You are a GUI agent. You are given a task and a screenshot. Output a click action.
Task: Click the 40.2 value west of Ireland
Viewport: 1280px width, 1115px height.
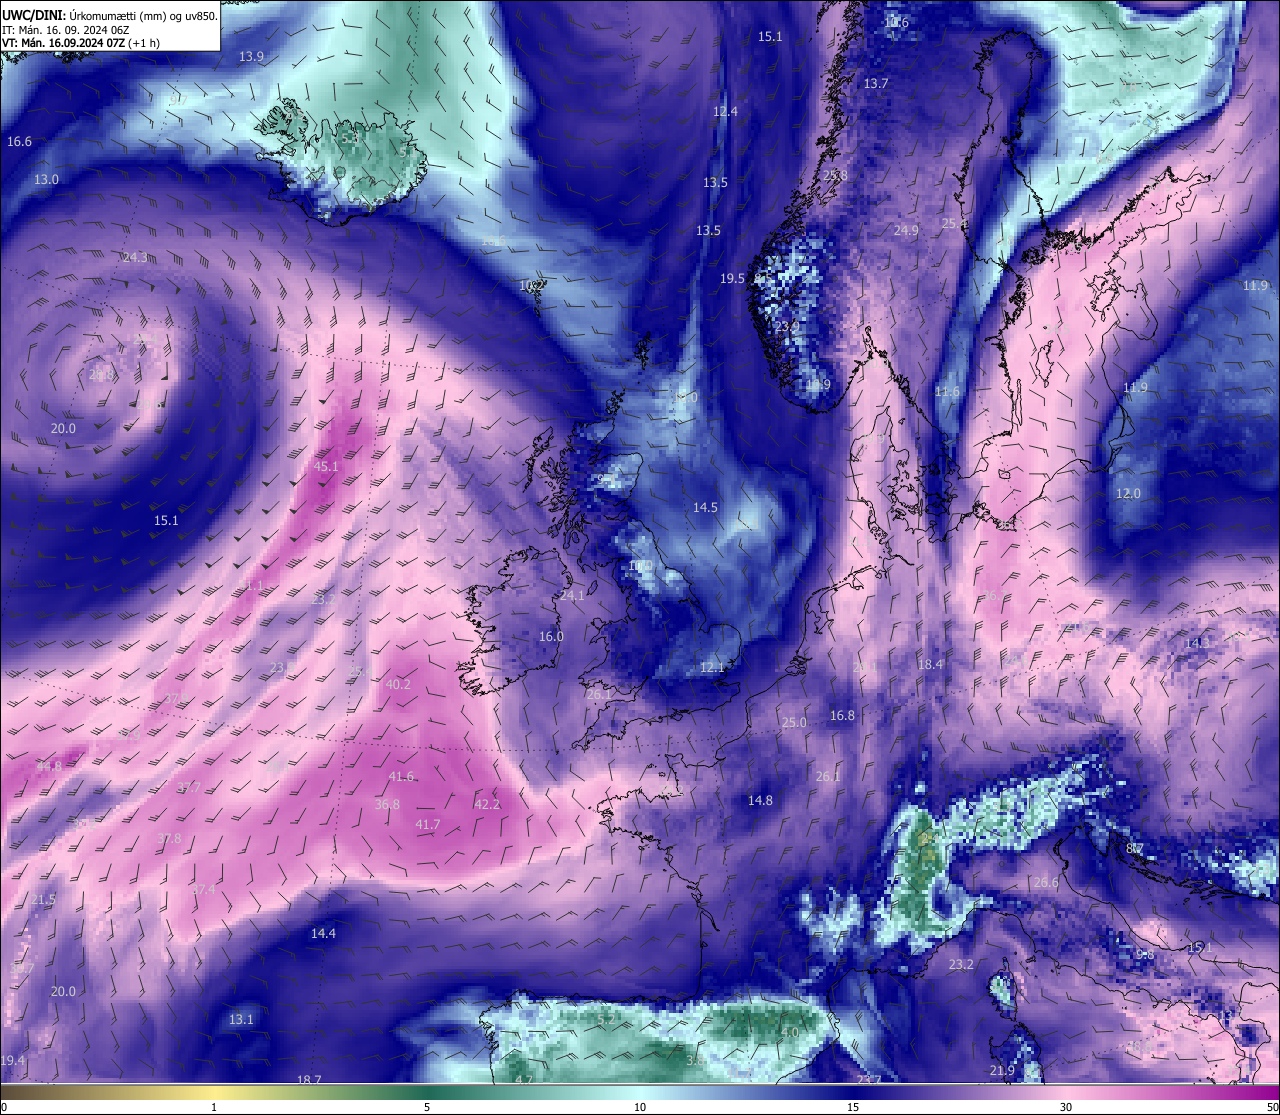click(398, 684)
